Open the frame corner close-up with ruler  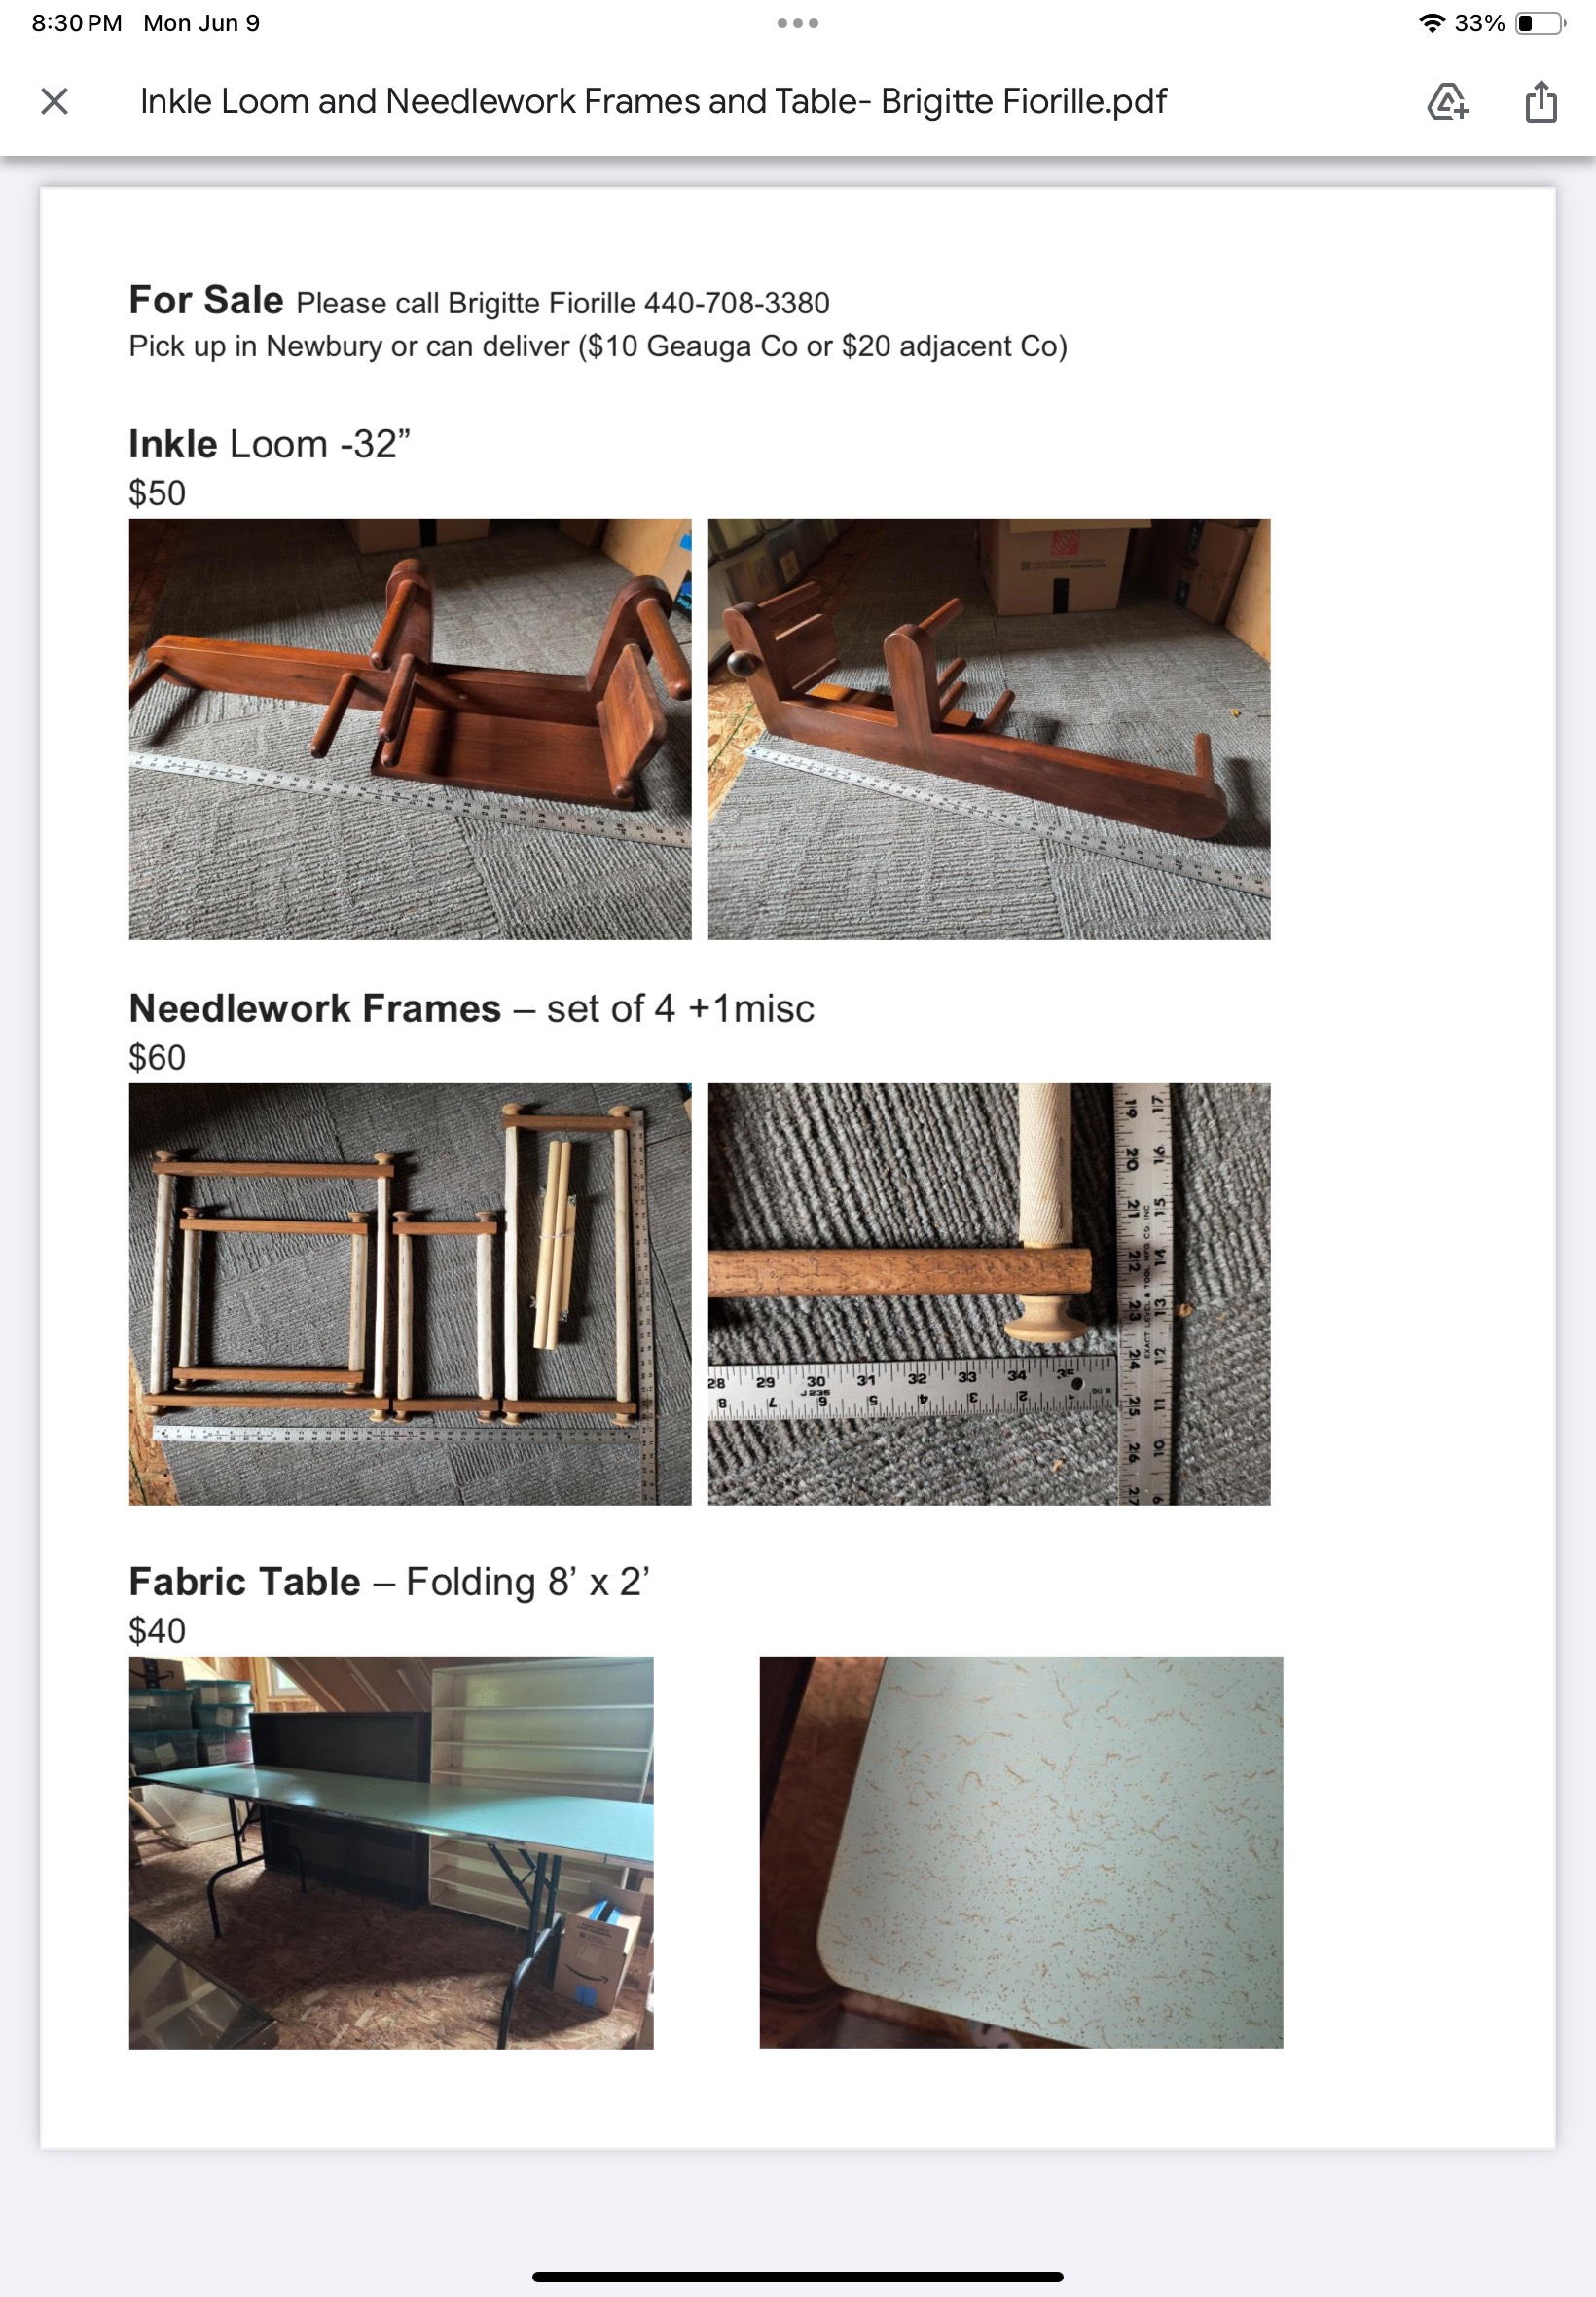(x=989, y=1294)
